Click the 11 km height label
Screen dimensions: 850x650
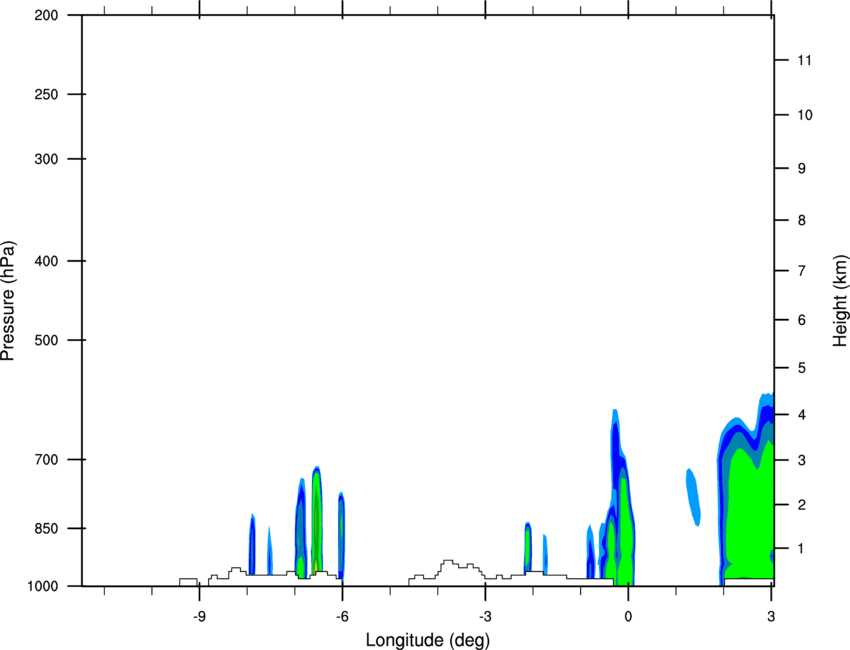coord(805,60)
